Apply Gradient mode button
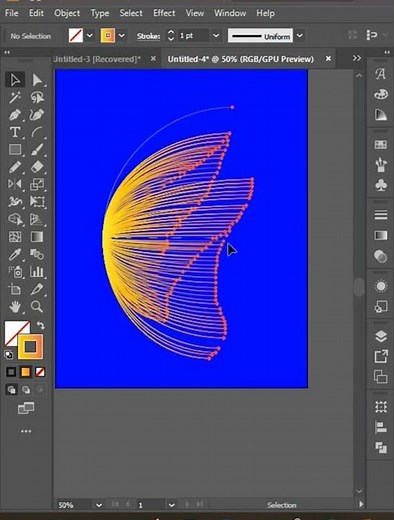 (x=26, y=372)
